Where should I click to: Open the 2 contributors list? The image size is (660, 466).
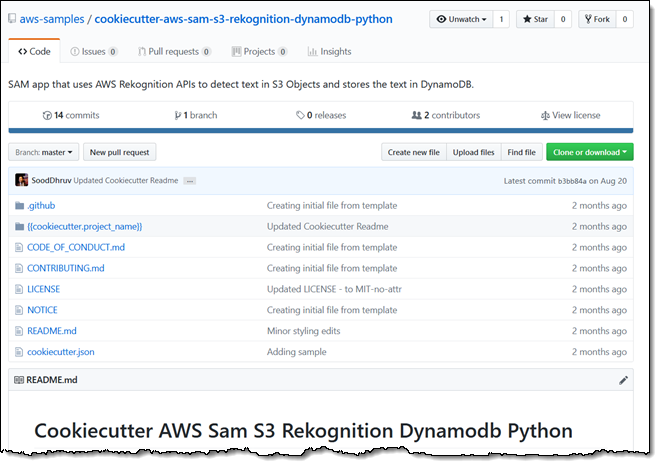[445, 115]
